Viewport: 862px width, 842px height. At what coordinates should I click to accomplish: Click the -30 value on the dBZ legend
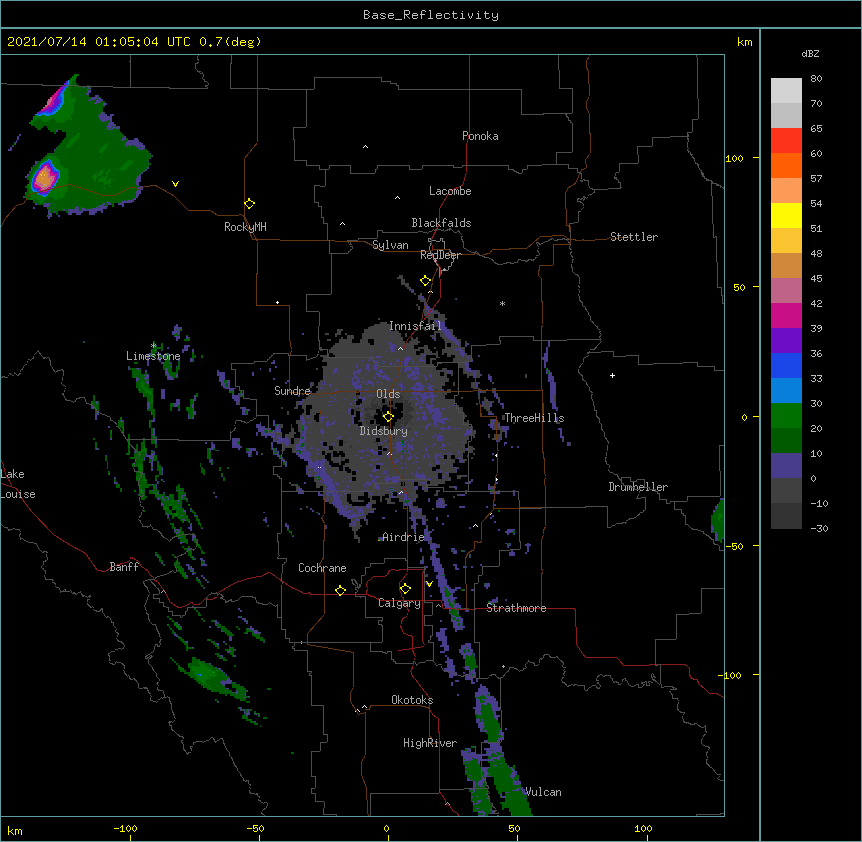pos(819,529)
